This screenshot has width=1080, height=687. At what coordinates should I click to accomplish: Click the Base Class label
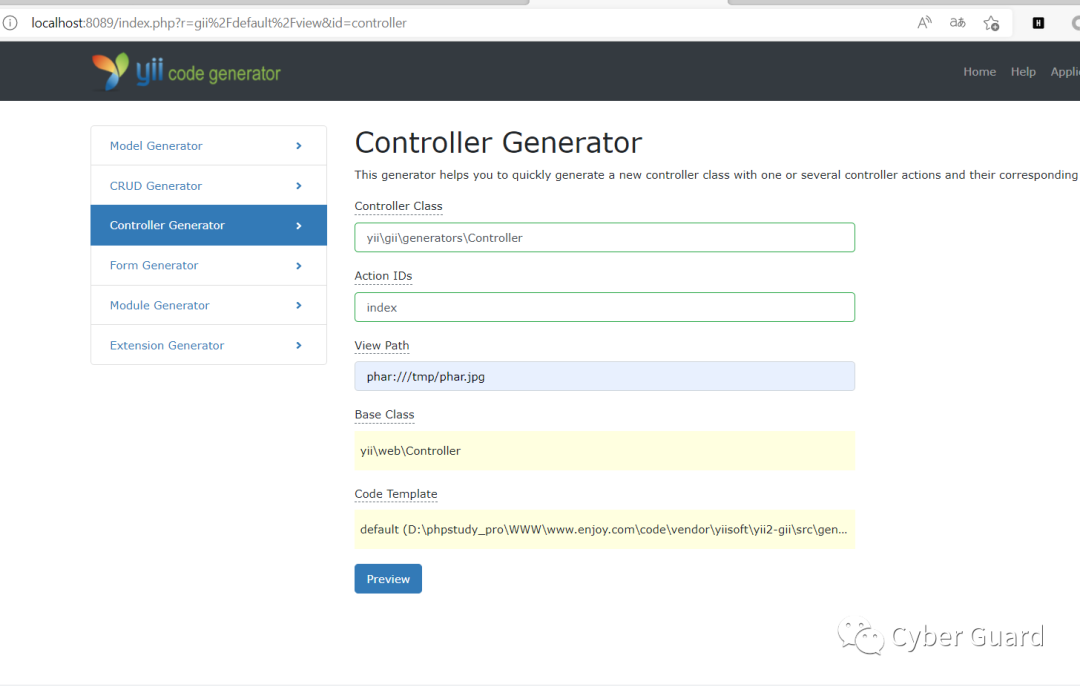(x=384, y=414)
